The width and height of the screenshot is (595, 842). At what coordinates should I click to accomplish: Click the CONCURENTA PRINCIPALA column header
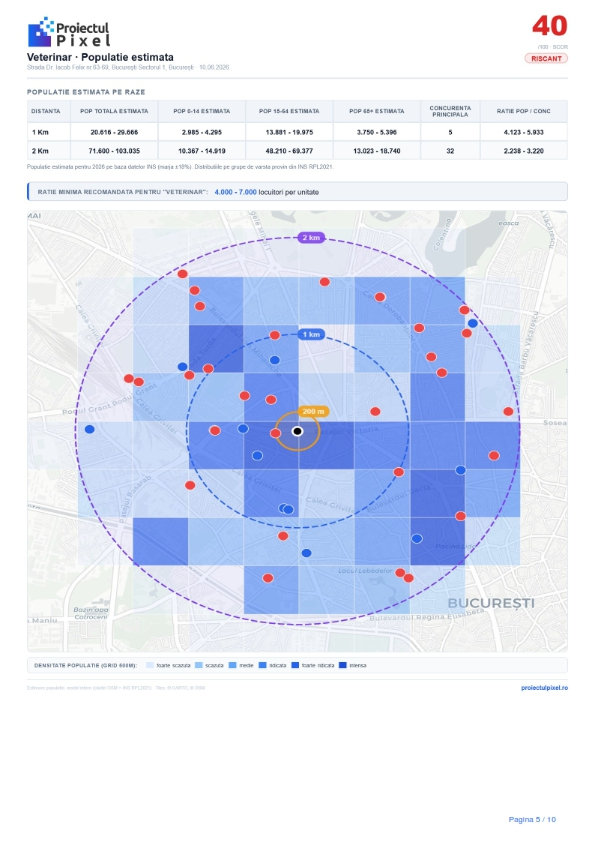click(450, 111)
